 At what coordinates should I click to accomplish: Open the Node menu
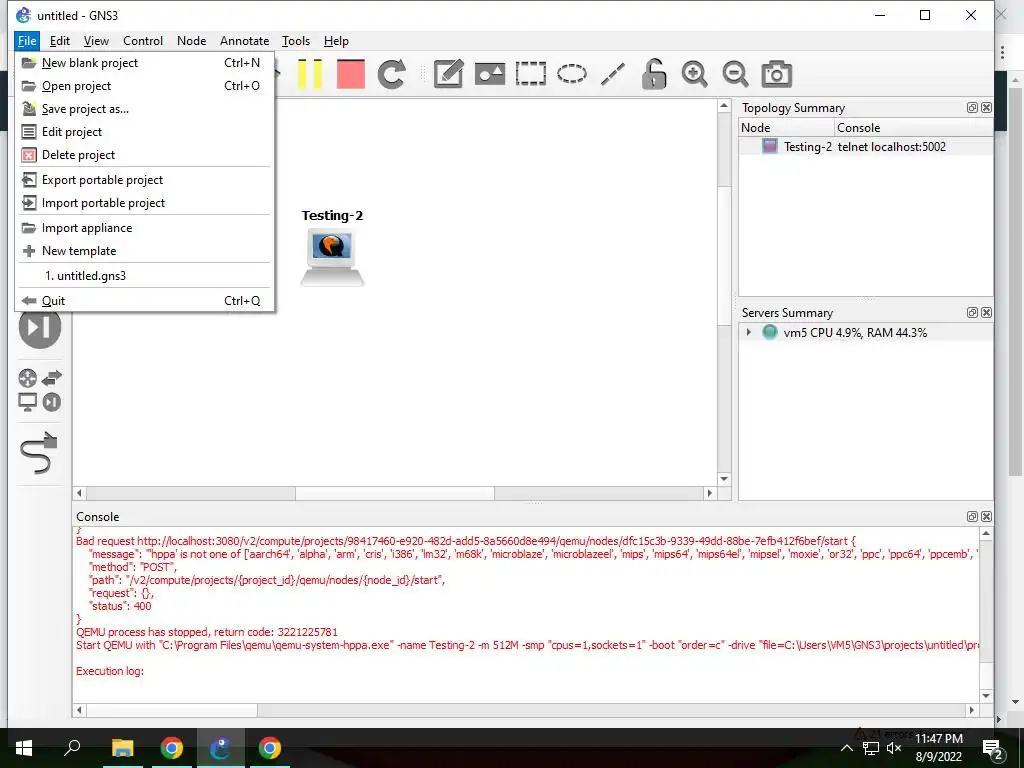click(x=191, y=40)
